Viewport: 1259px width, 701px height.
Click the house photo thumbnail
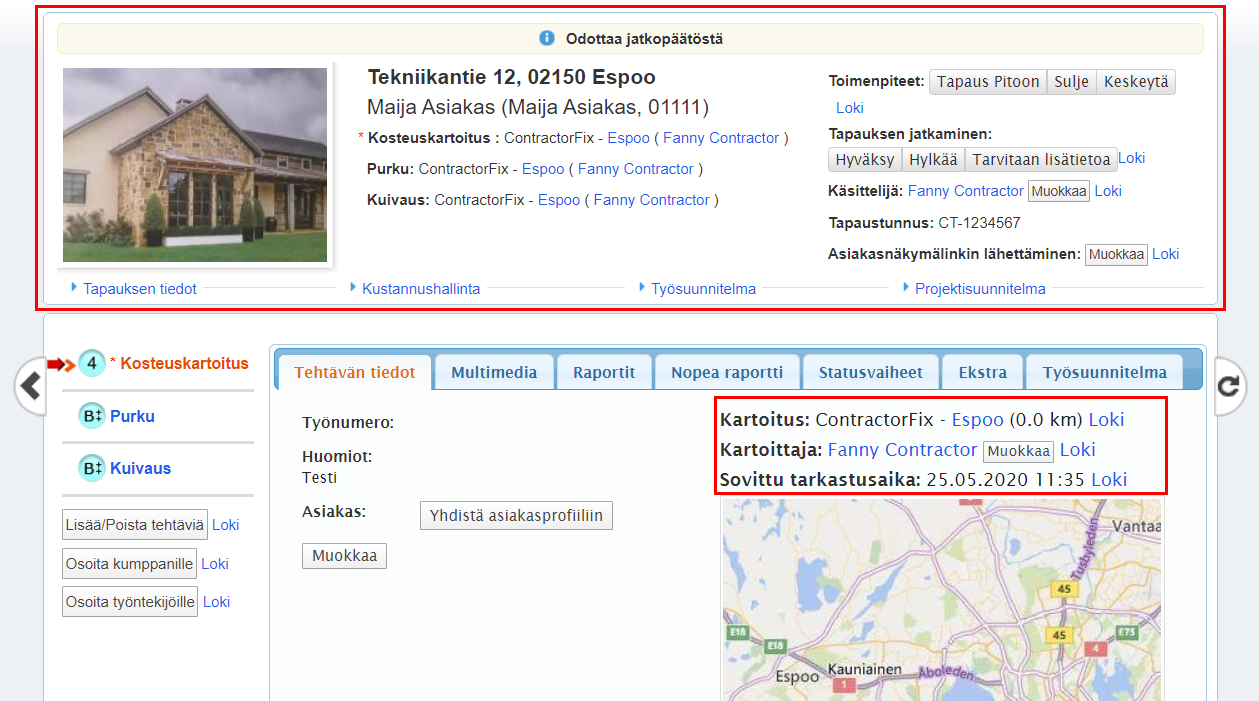click(195, 165)
